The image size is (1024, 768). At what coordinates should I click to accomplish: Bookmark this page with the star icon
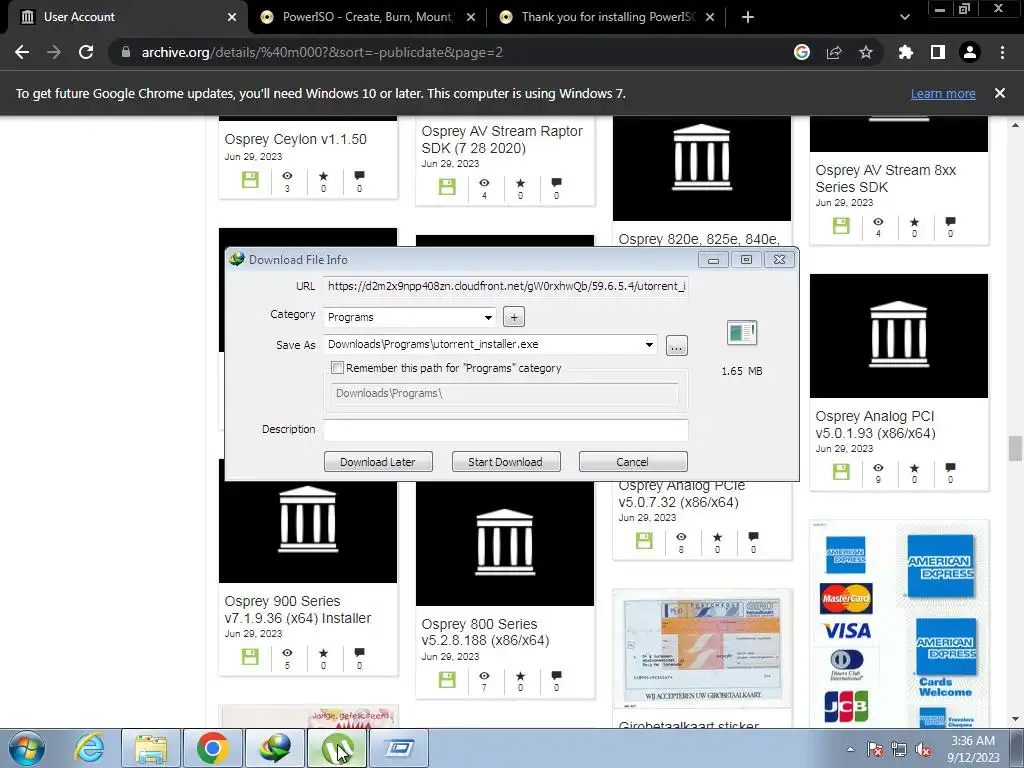tap(866, 52)
